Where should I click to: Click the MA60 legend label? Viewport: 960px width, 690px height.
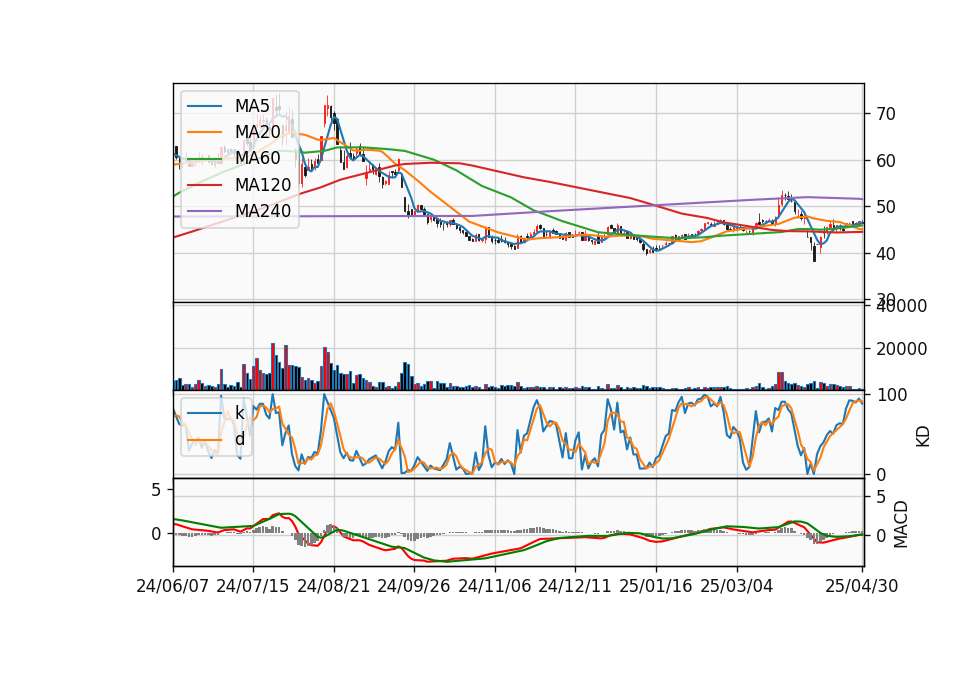point(257,158)
